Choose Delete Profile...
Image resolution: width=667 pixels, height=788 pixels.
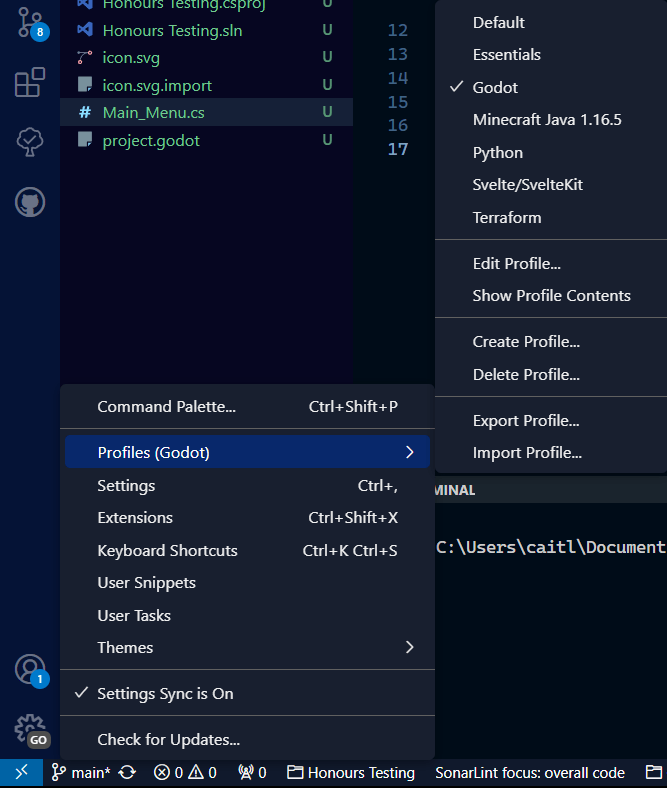(551, 374)
